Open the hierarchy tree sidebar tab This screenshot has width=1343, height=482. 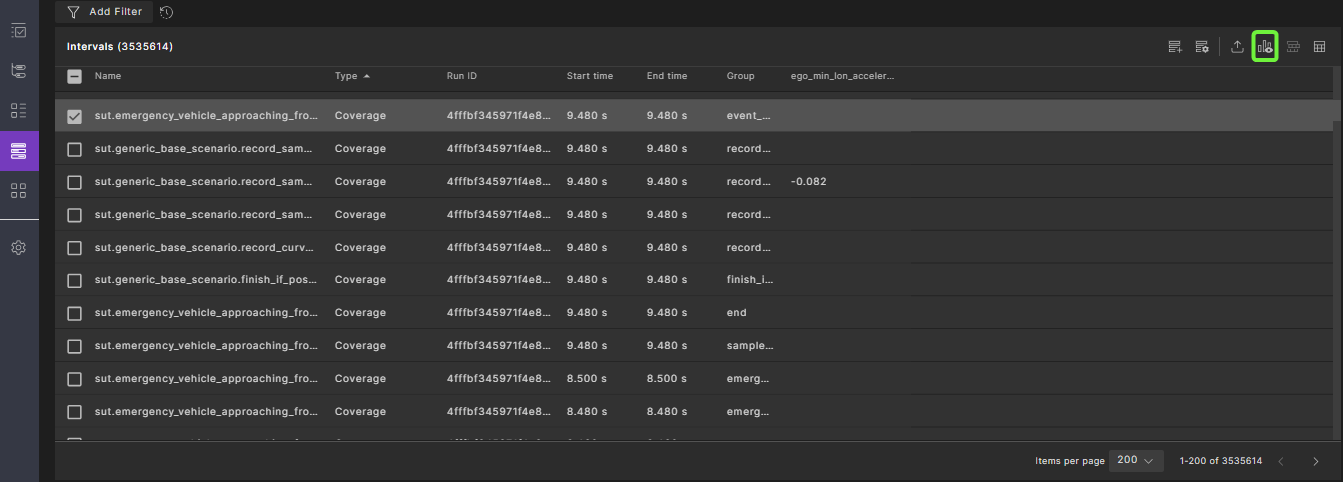pos(18,71)
